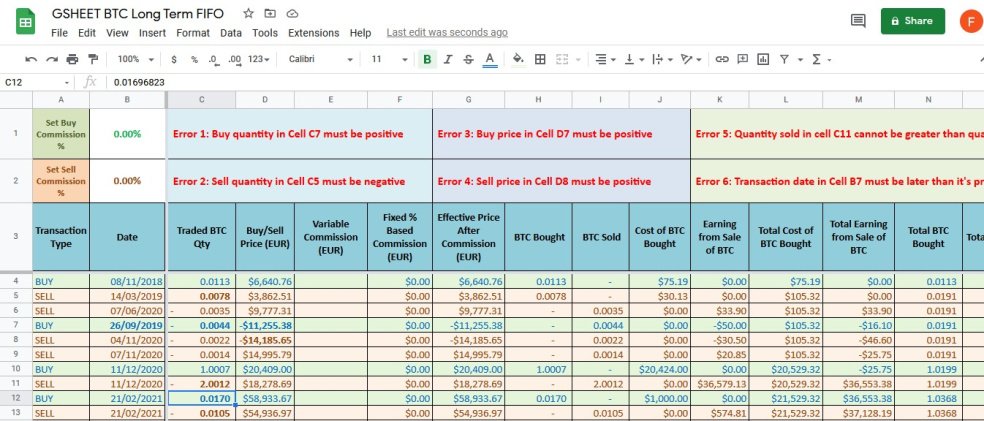Insert a link using toolbar icon

pyautogui.click(x=721, y=60)
